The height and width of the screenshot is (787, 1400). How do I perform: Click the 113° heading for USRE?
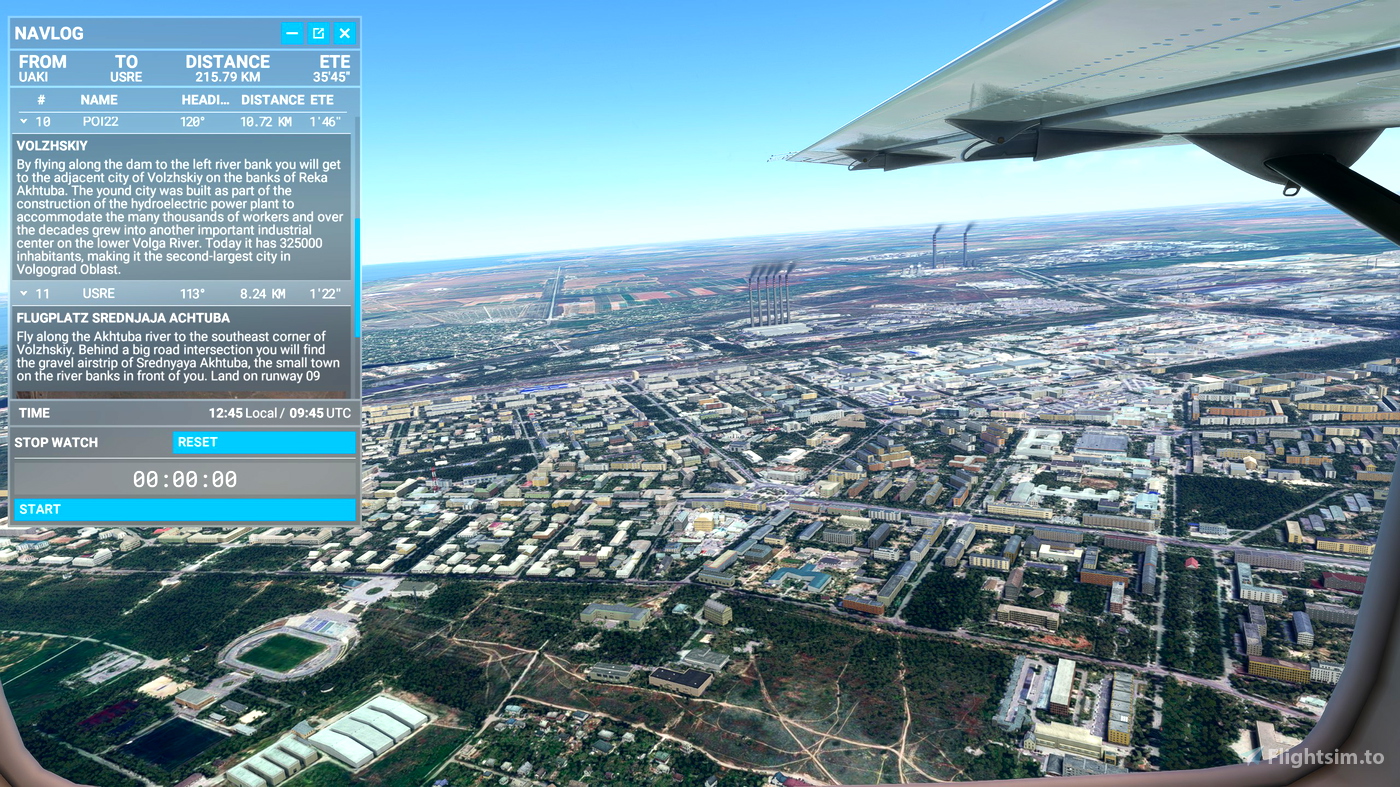pyautogui.click(x=192, y=294)
